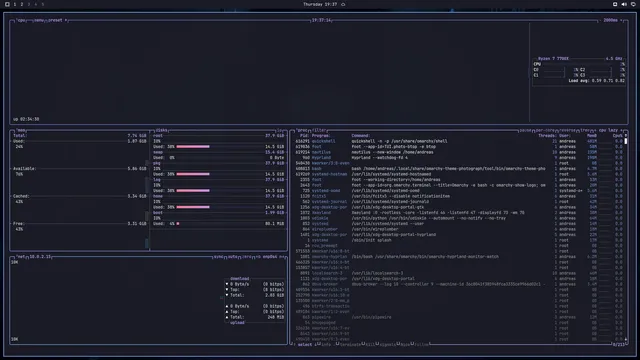
Task: Click the upload Total 248 MiB value
Action: tap(276, 317)
